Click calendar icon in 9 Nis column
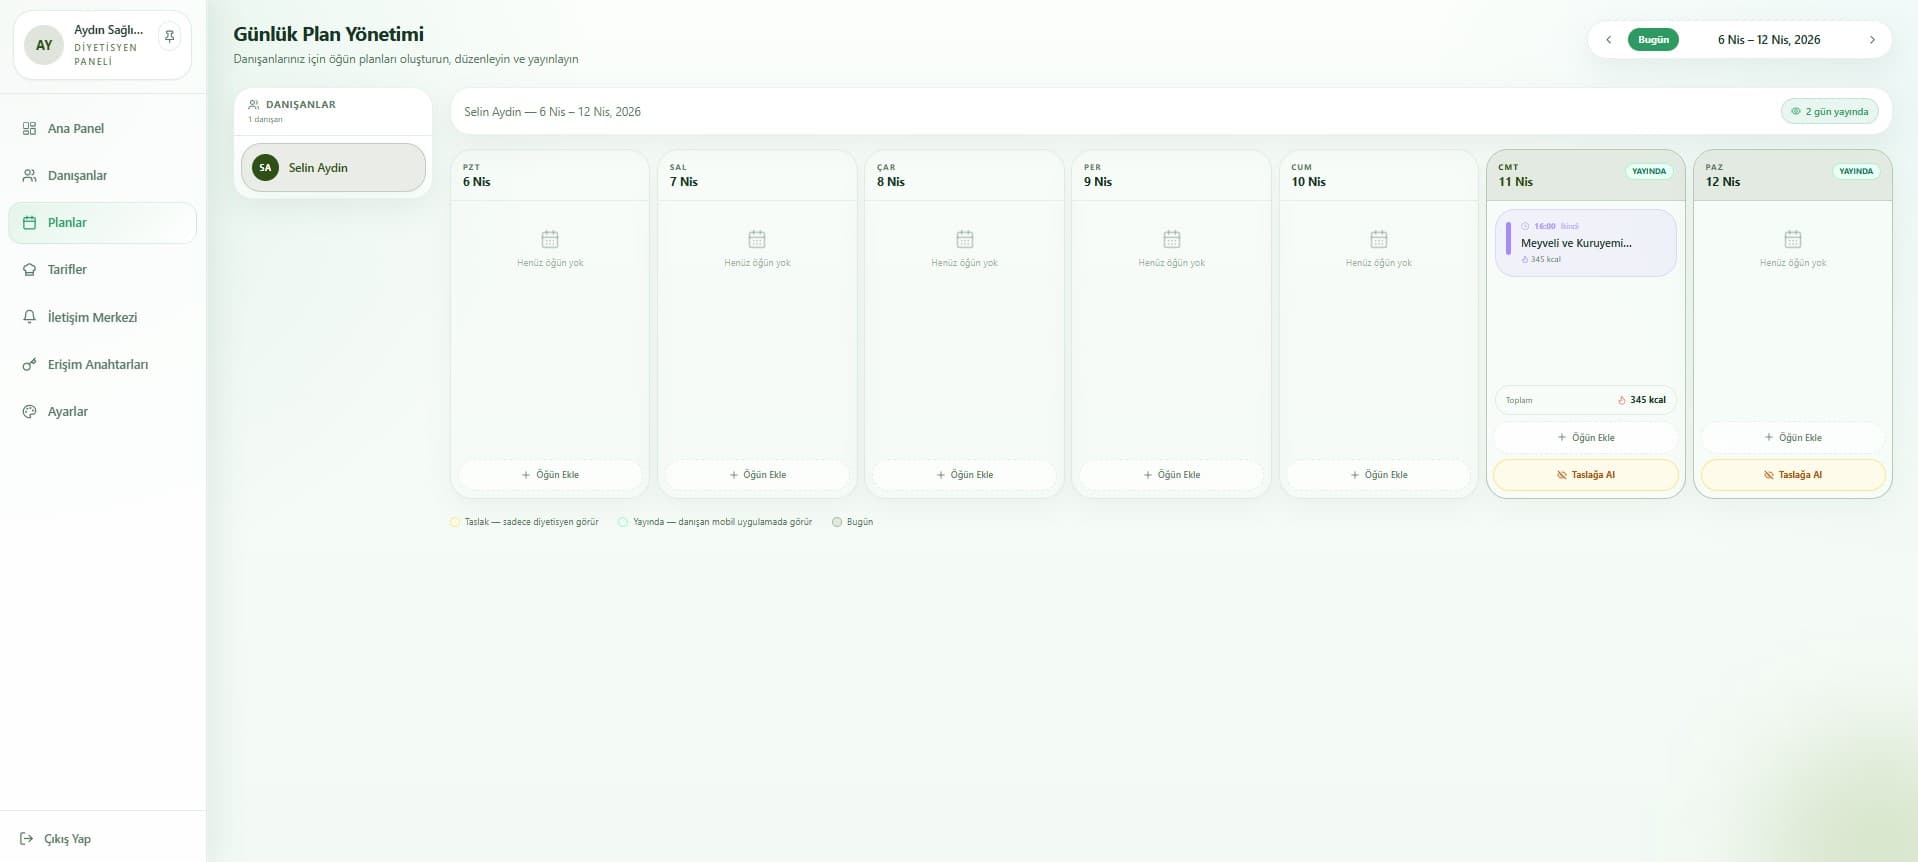Image resolution: width=1918 pixels, height=862 pixels. (x=1171, y=239)
